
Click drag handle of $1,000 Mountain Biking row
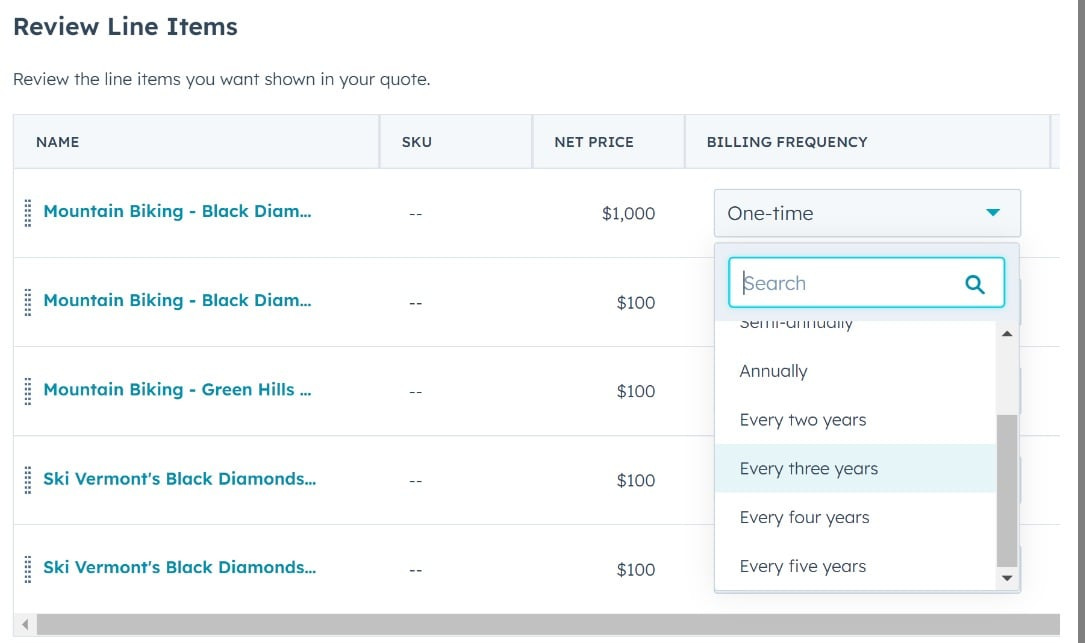tap(28, 213)
